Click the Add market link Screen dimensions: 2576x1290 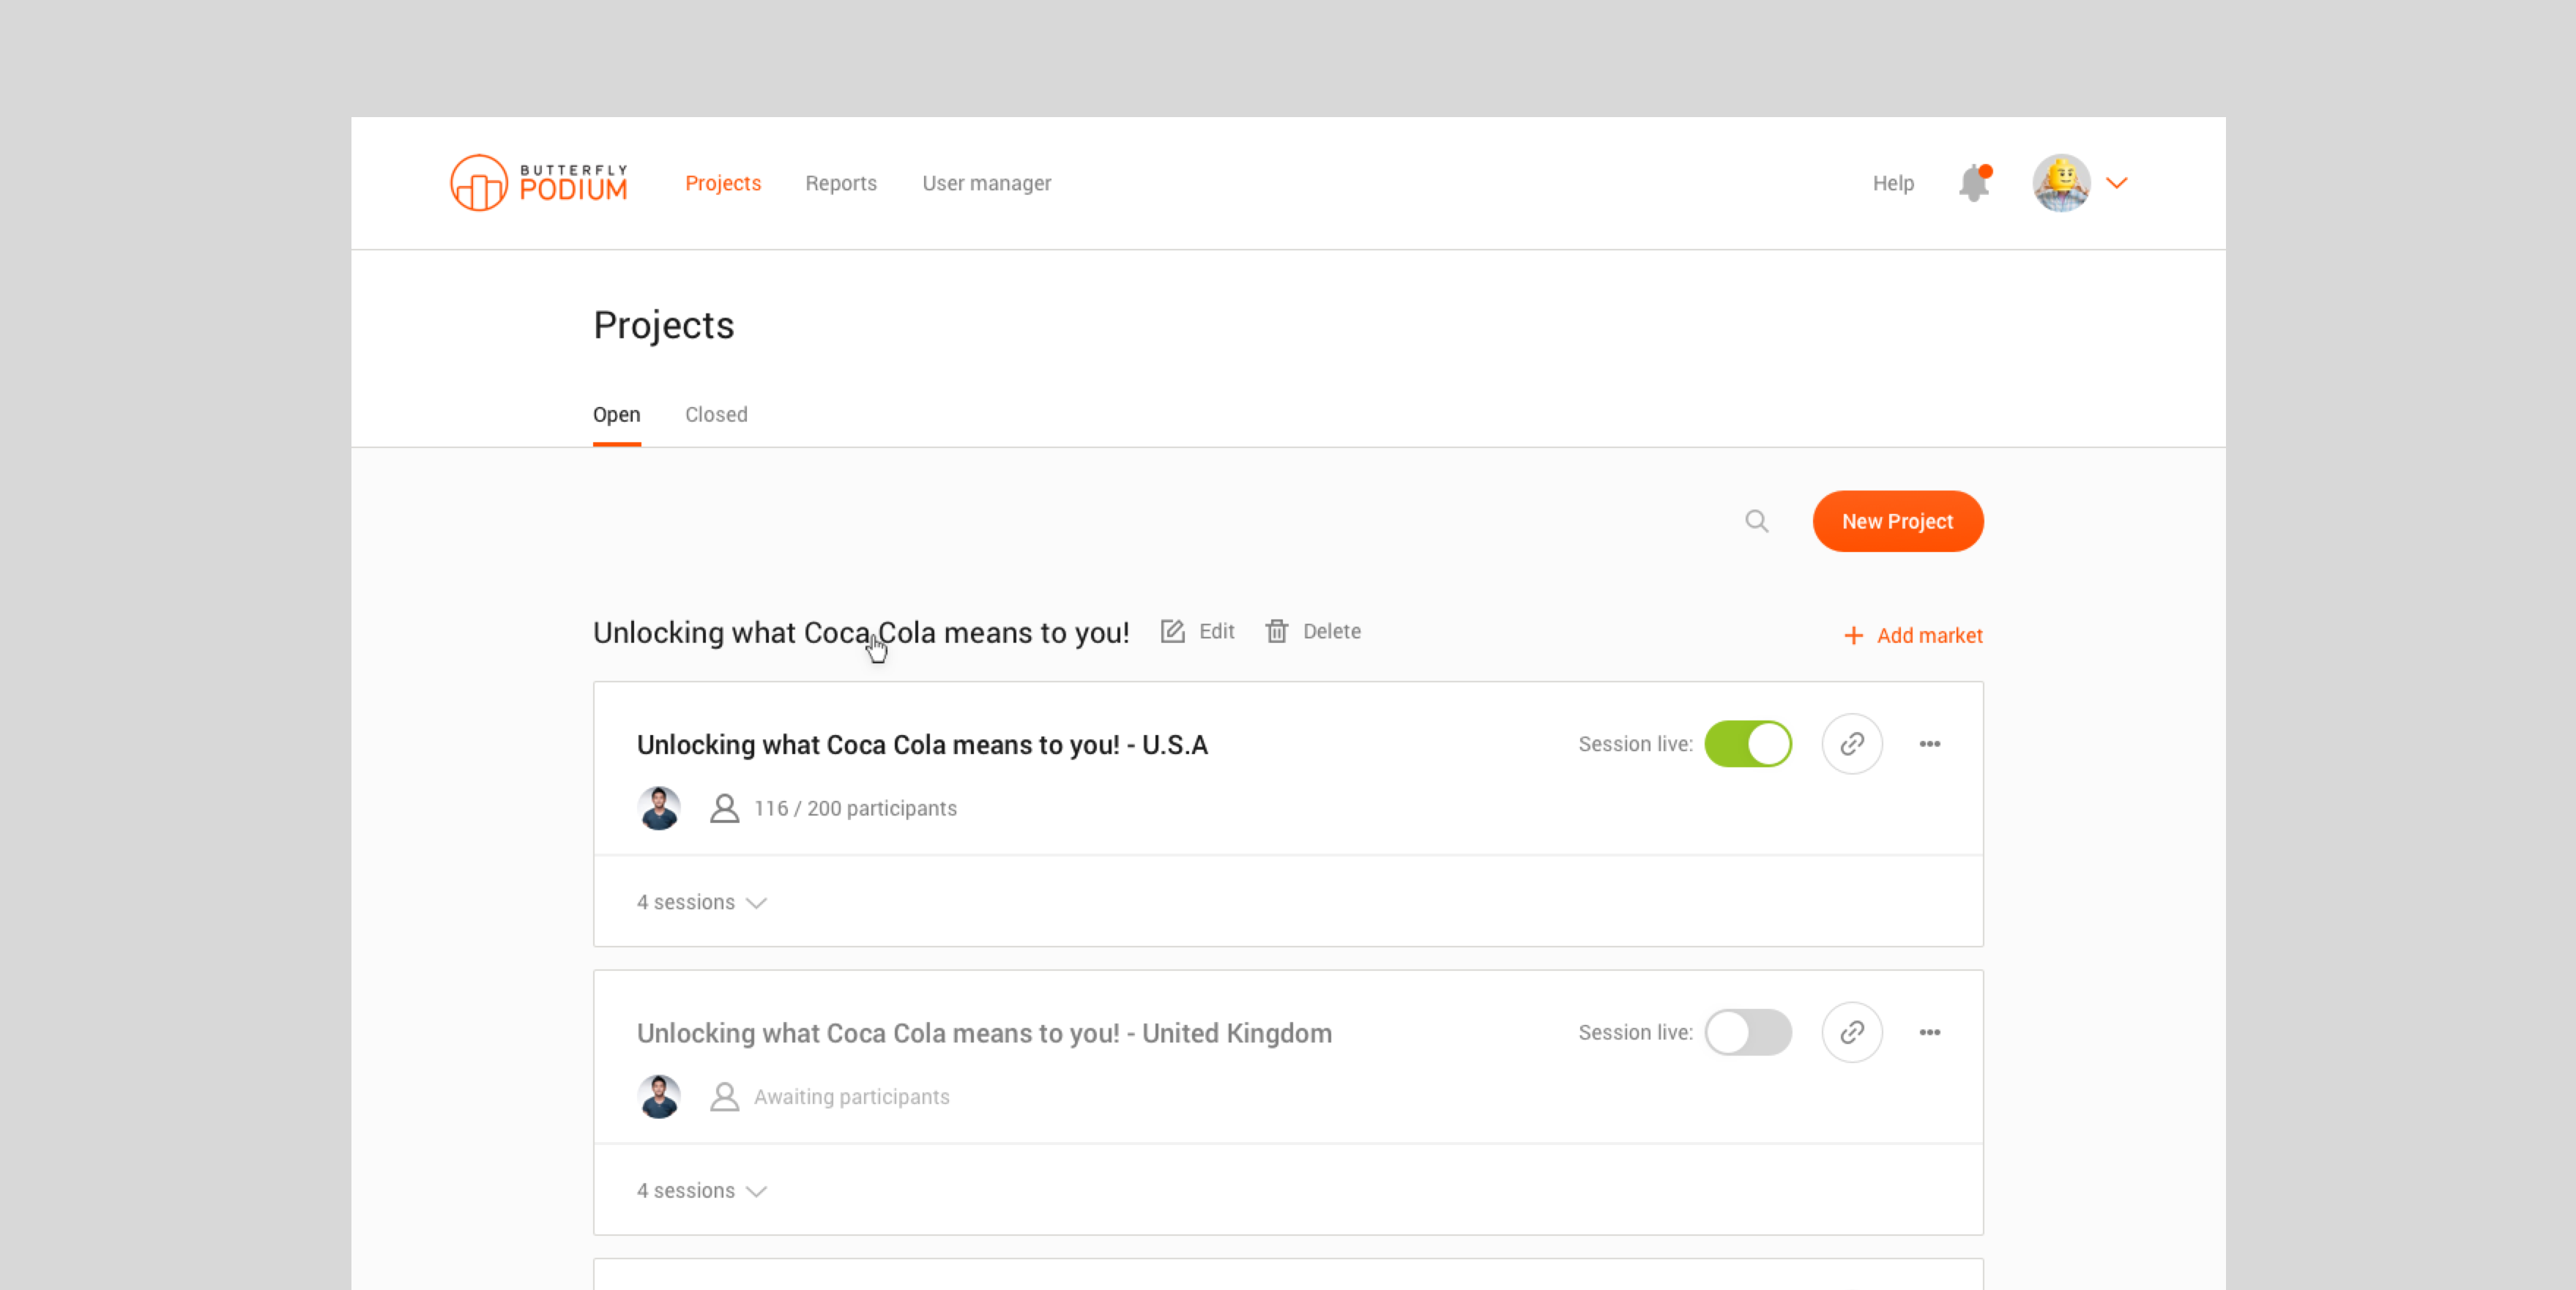coord(1913,635)
